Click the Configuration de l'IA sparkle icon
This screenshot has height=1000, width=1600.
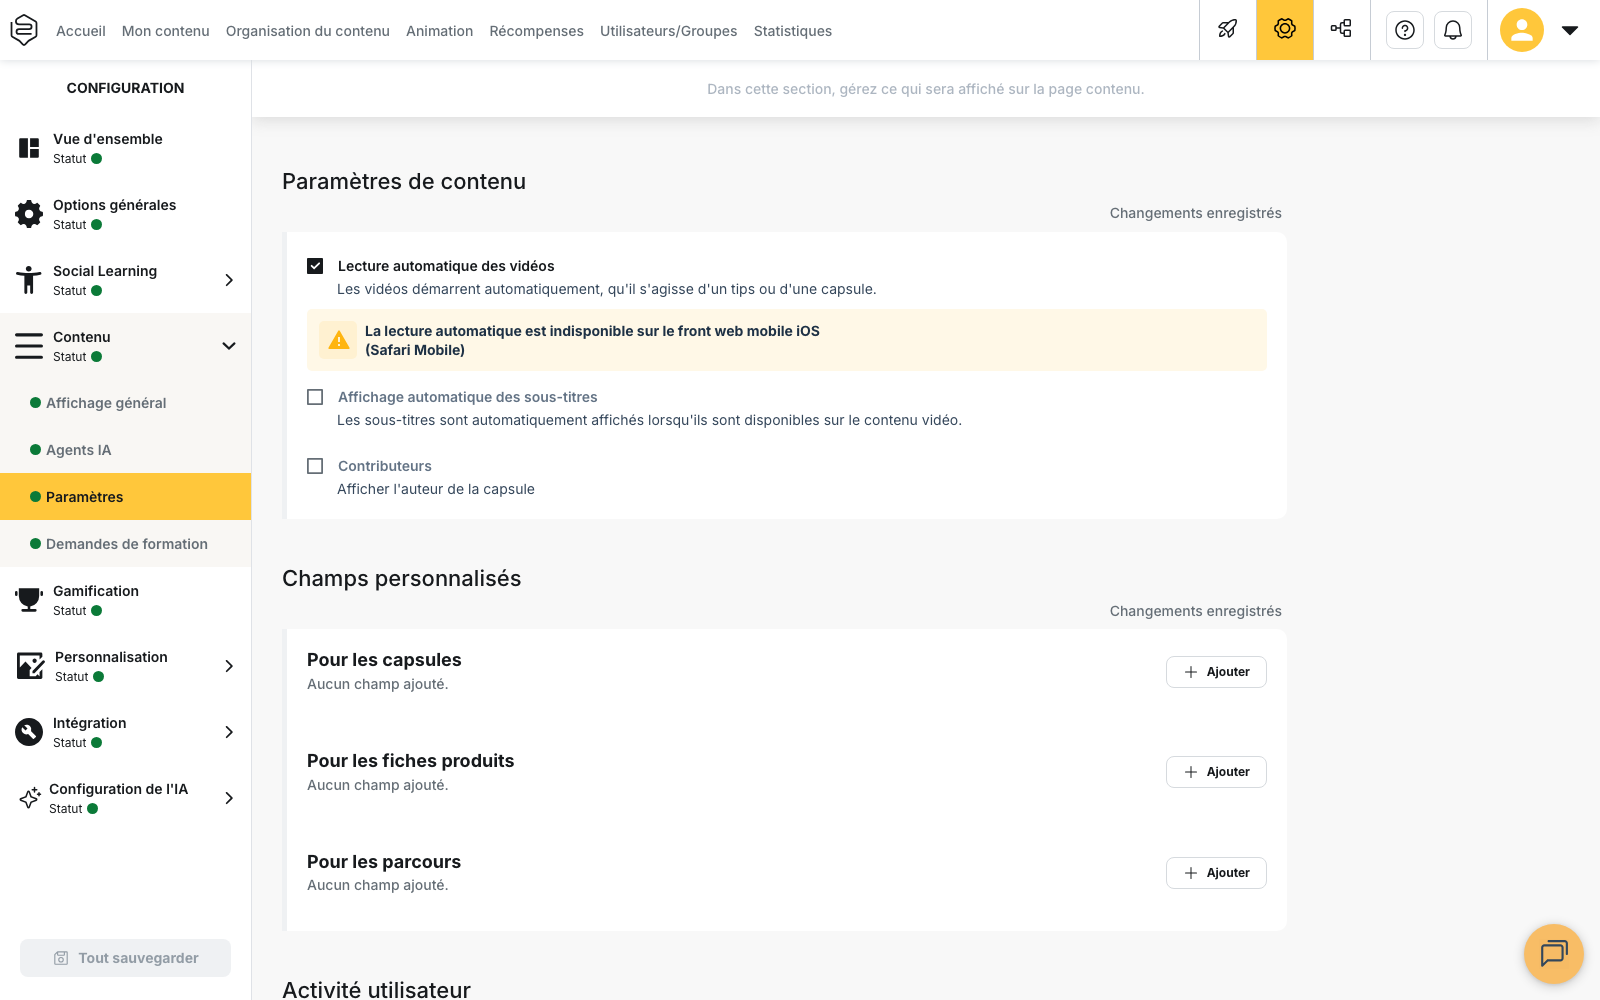click(x=30, y=798)
